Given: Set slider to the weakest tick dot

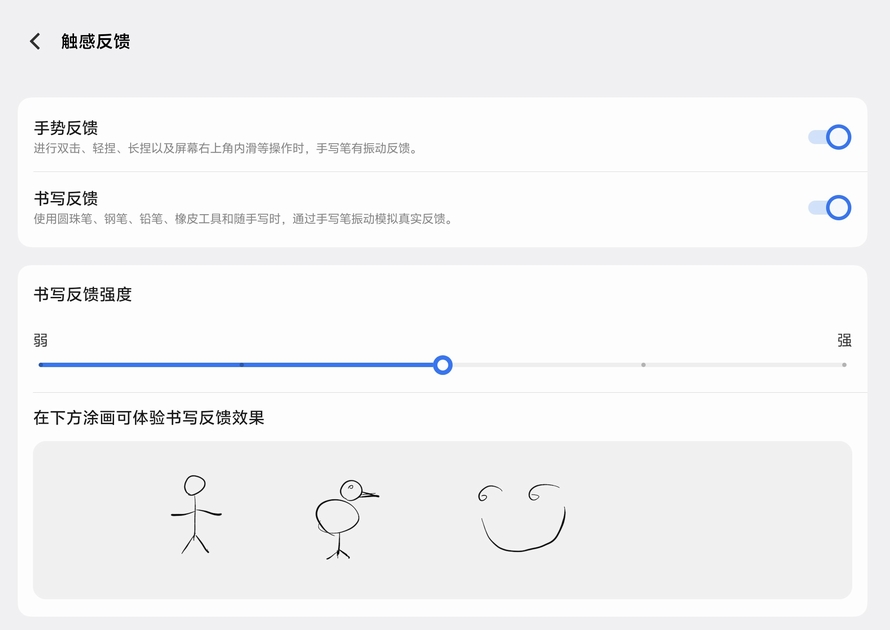Looking at the screenshot, I should point(41,365).
